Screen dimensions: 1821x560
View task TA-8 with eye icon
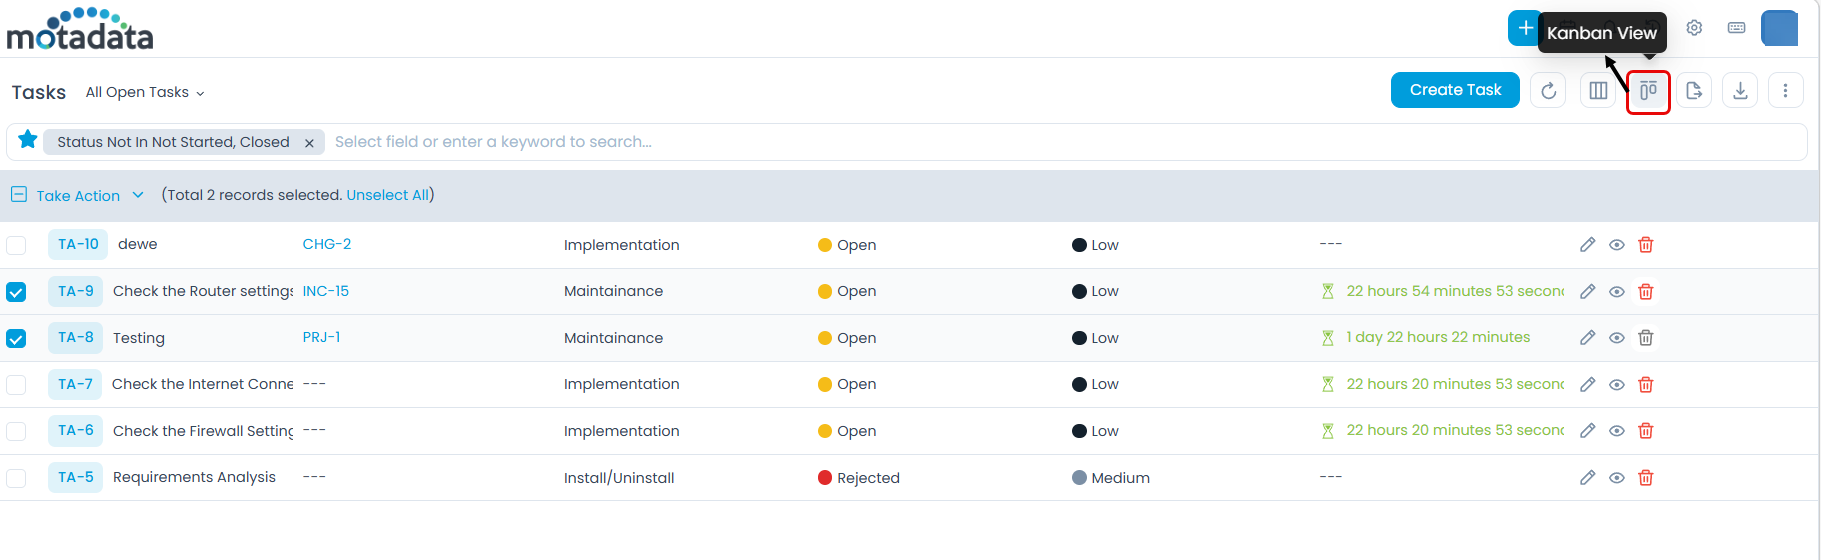[x=1616, y=338]
